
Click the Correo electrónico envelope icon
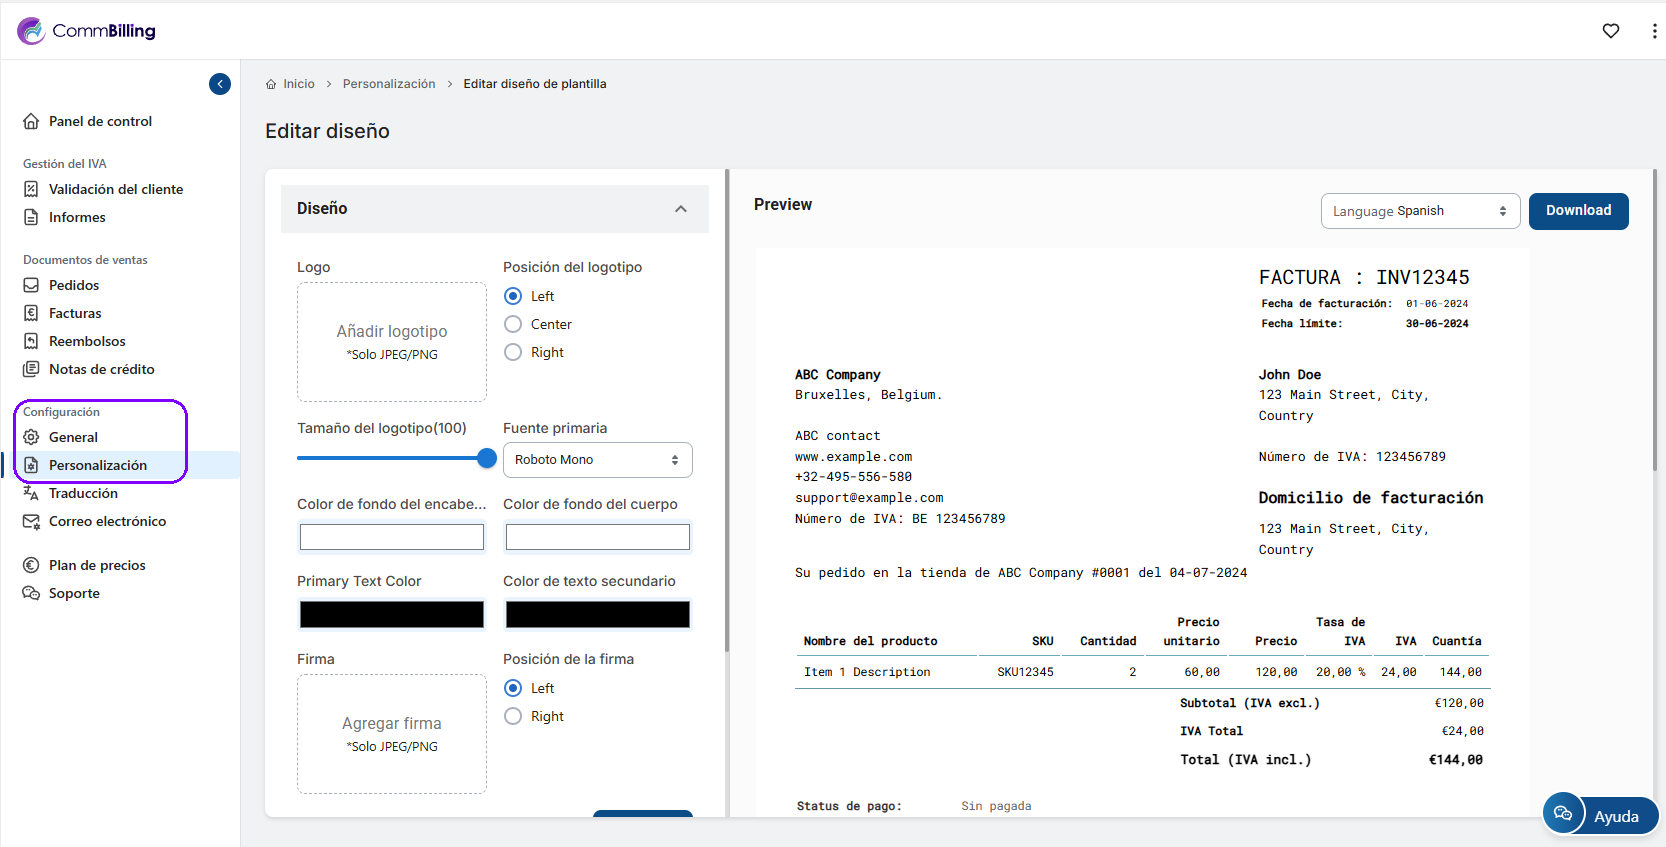[31, 521]
